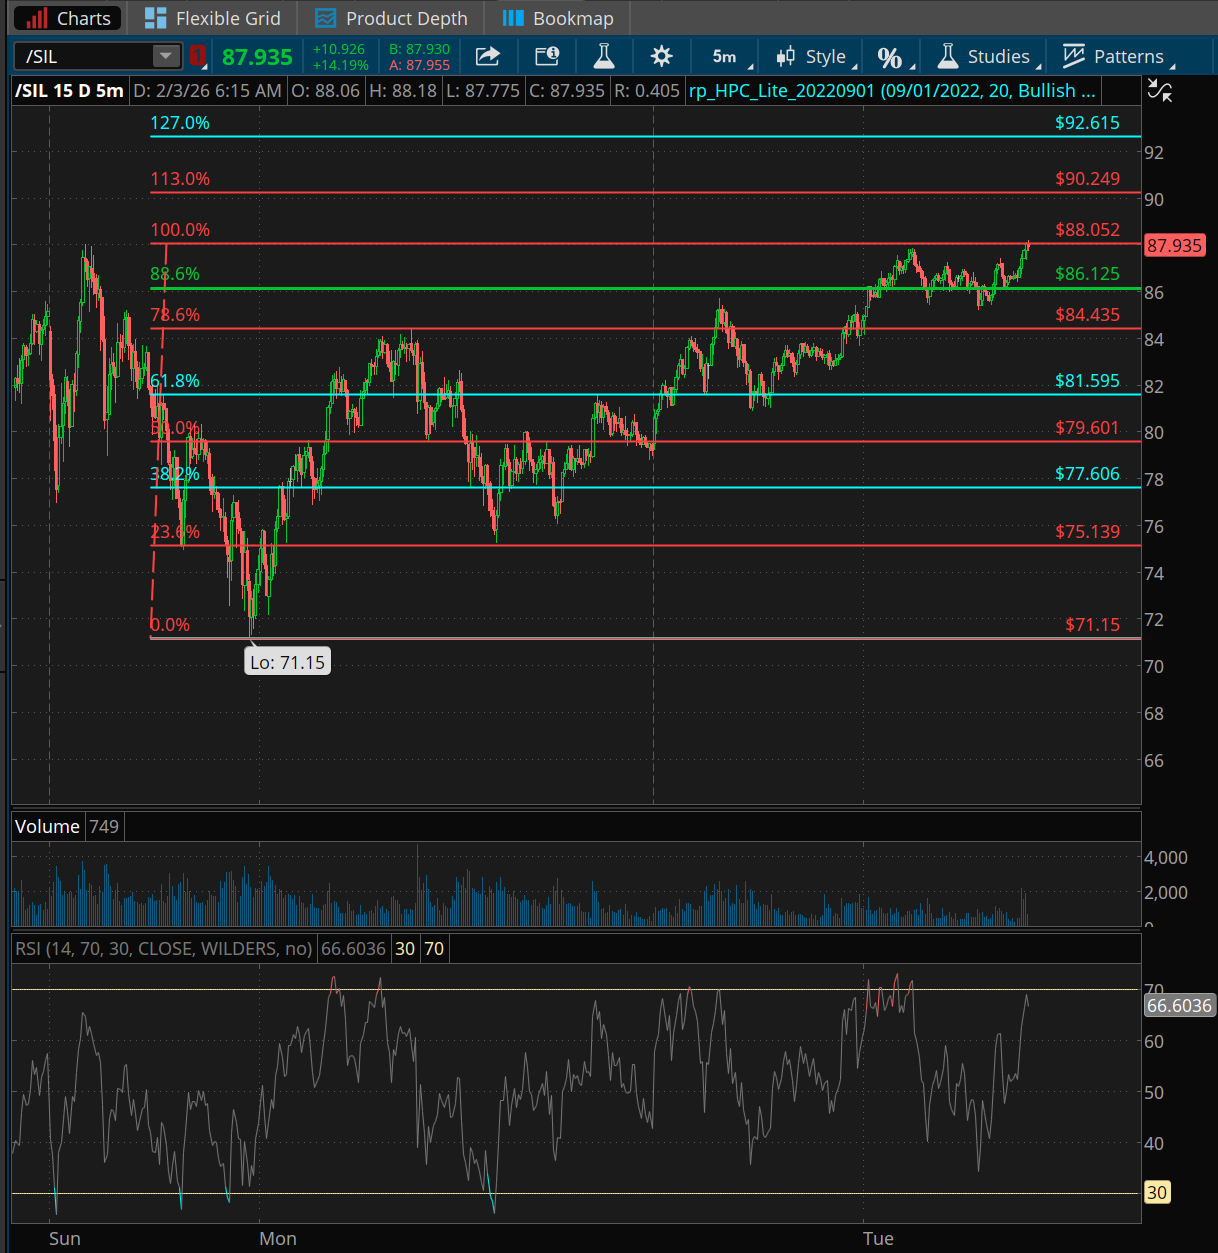Screen dimensions: 1218x1253
Task: Switch to the Product Depth tab
Action: click(x=391, y=18)
